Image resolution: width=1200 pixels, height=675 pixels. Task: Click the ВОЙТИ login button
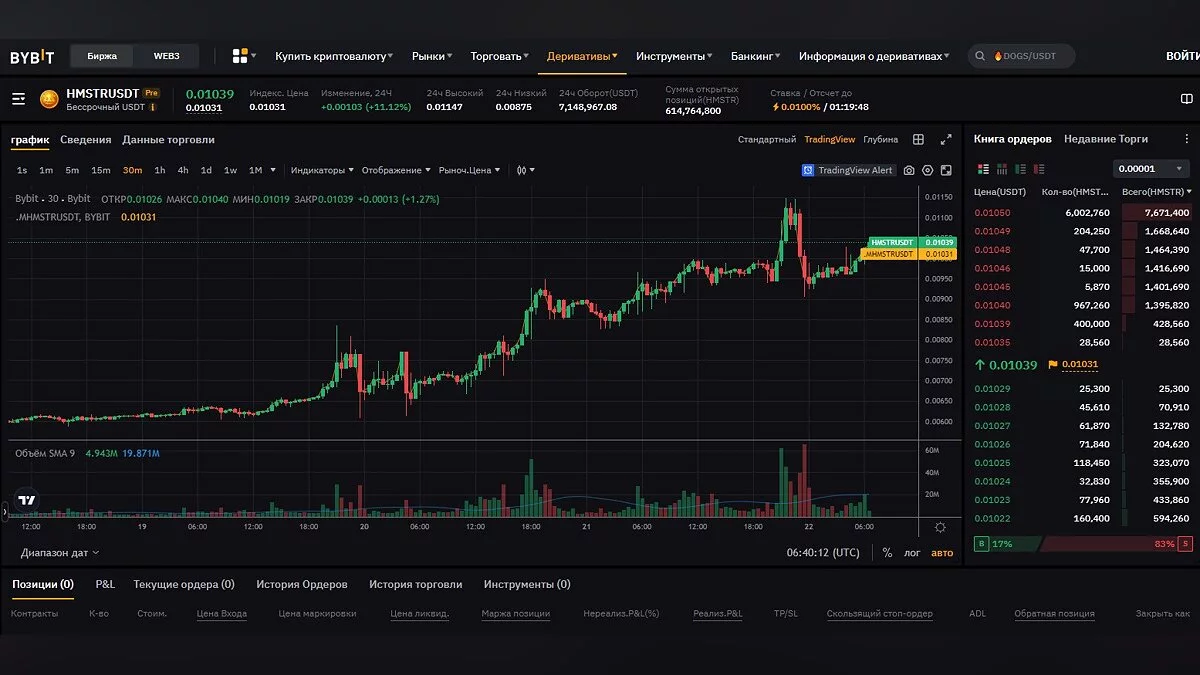1183,57
